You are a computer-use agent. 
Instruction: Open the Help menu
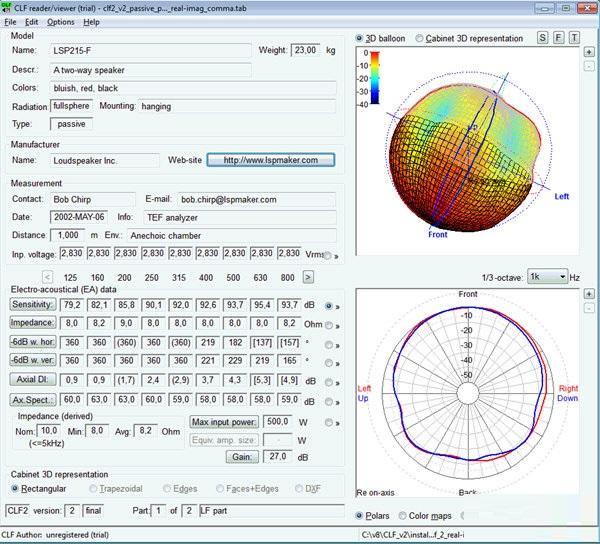pos(91,21)
